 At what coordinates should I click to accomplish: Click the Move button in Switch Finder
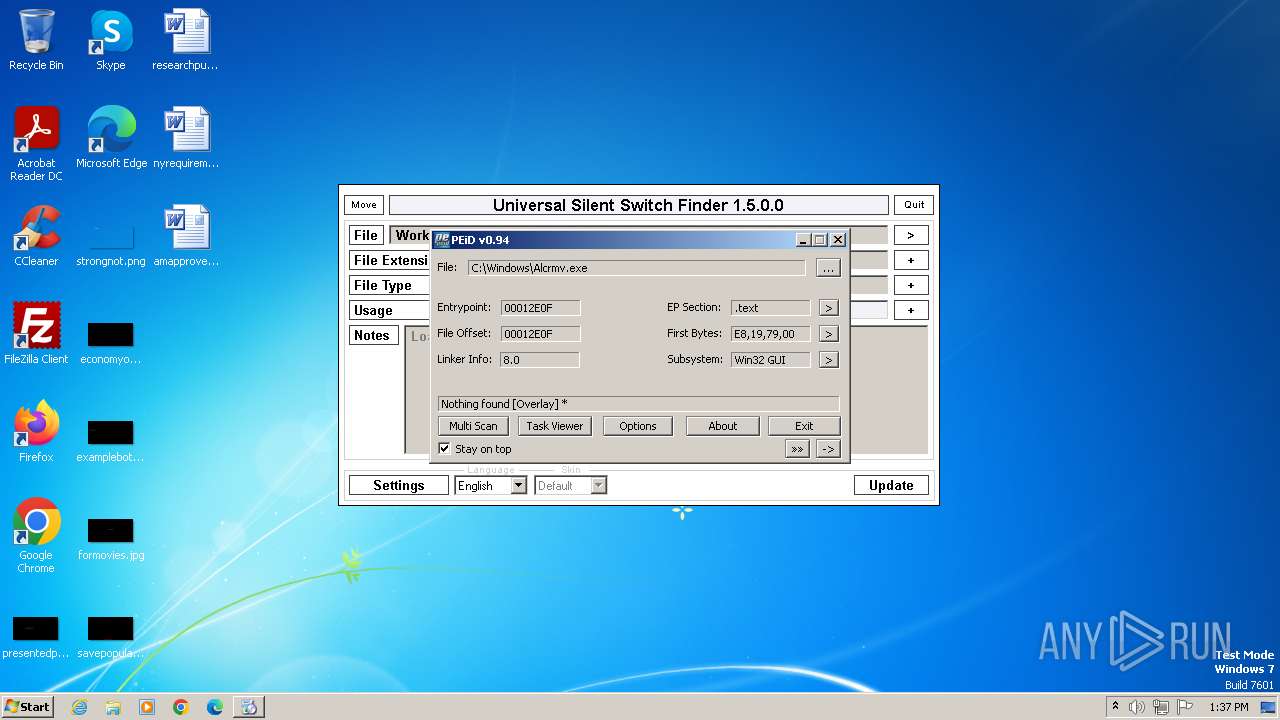coord(364,205)
